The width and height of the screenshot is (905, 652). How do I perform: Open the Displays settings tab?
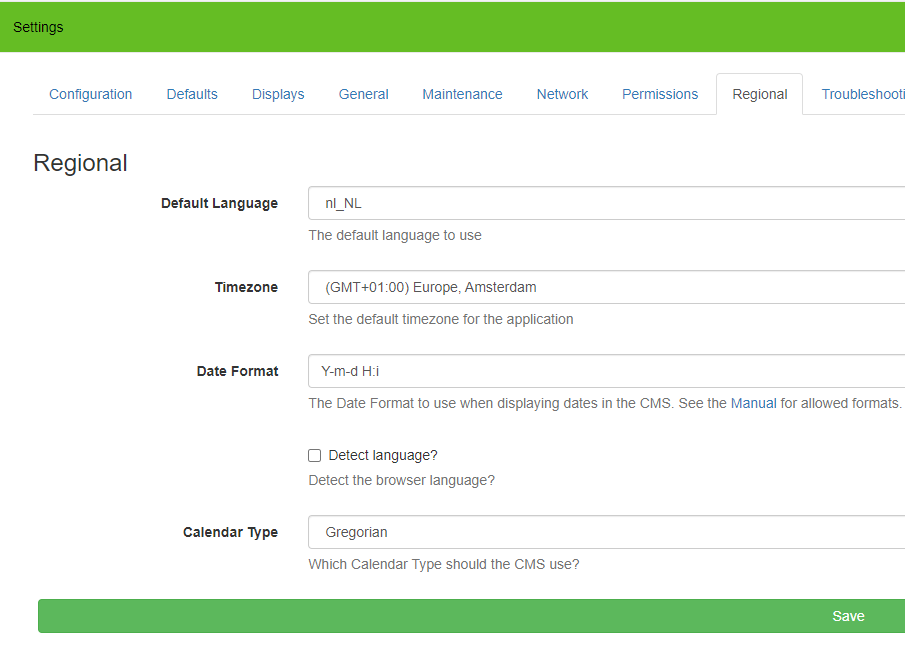click(x=278, y=94)
